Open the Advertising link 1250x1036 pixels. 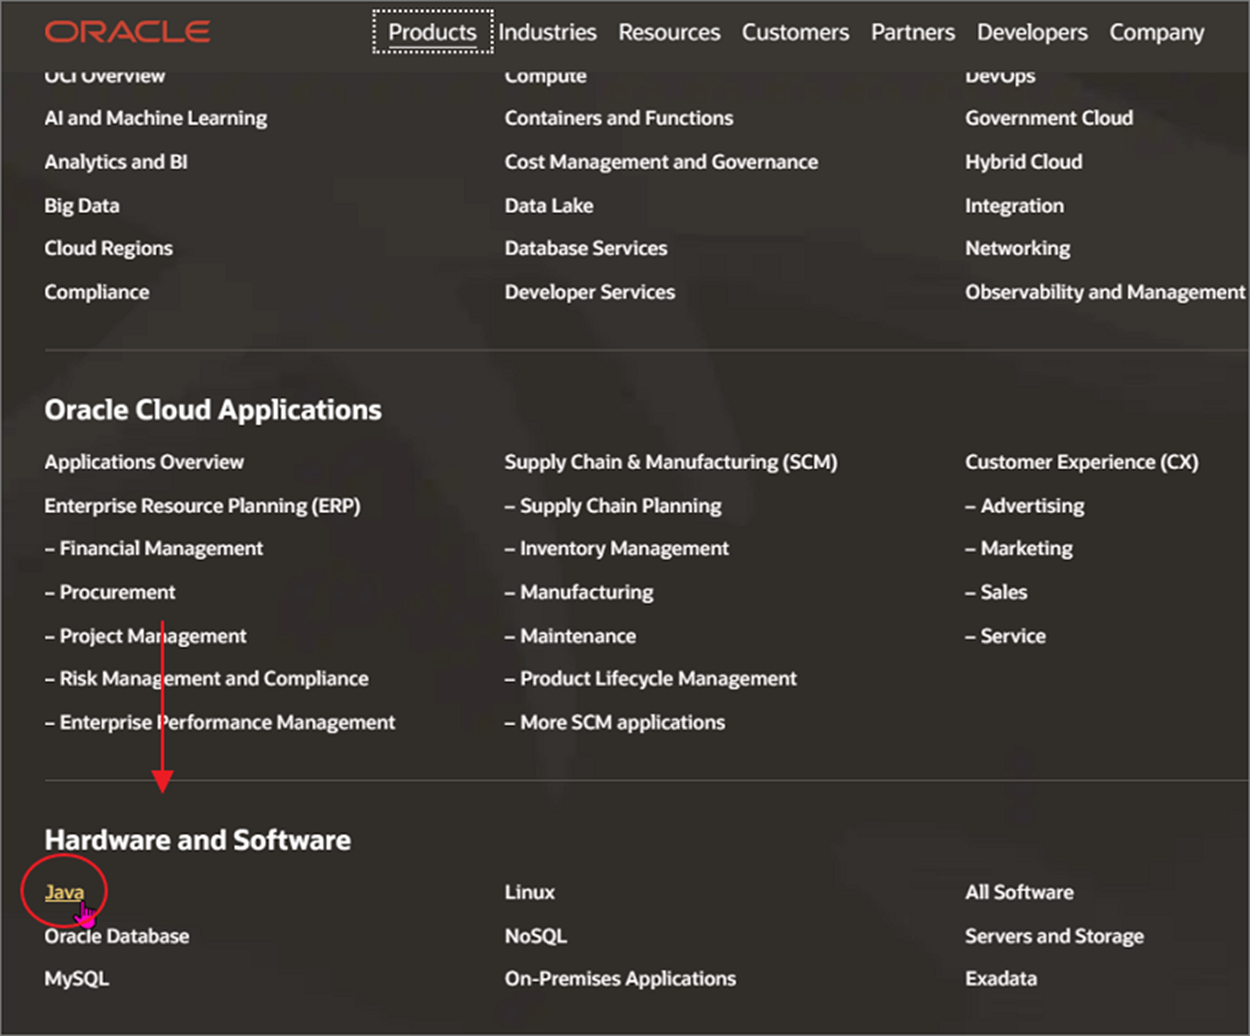click(x=1025, y=506)
